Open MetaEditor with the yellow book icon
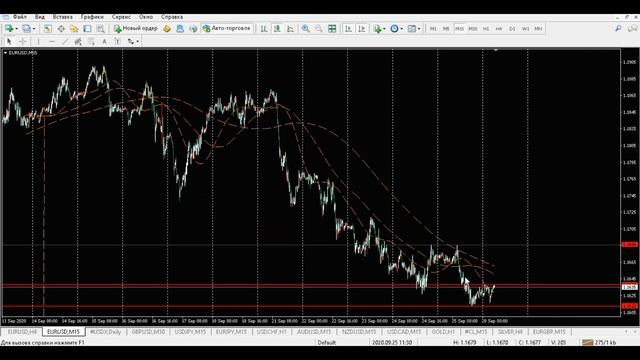Image resolution: width=640 pixels, height=360 pixels. (167, 29)
